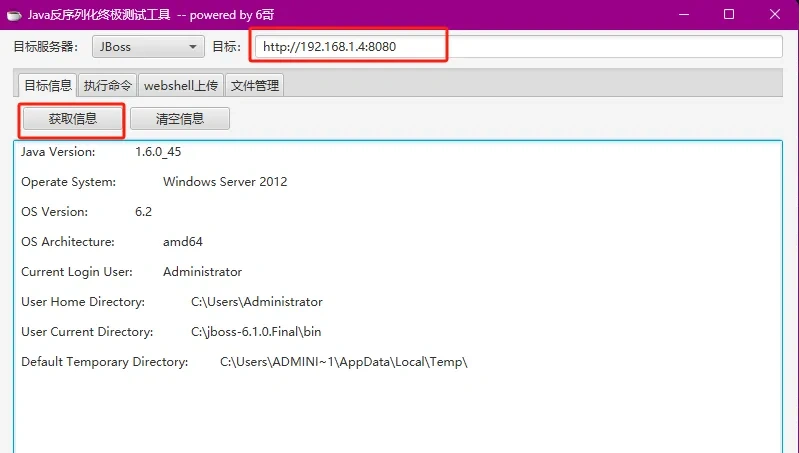Open the JBoss target server dropdown
The height and width of the screenshot is (453, 799).
(148, 46)
